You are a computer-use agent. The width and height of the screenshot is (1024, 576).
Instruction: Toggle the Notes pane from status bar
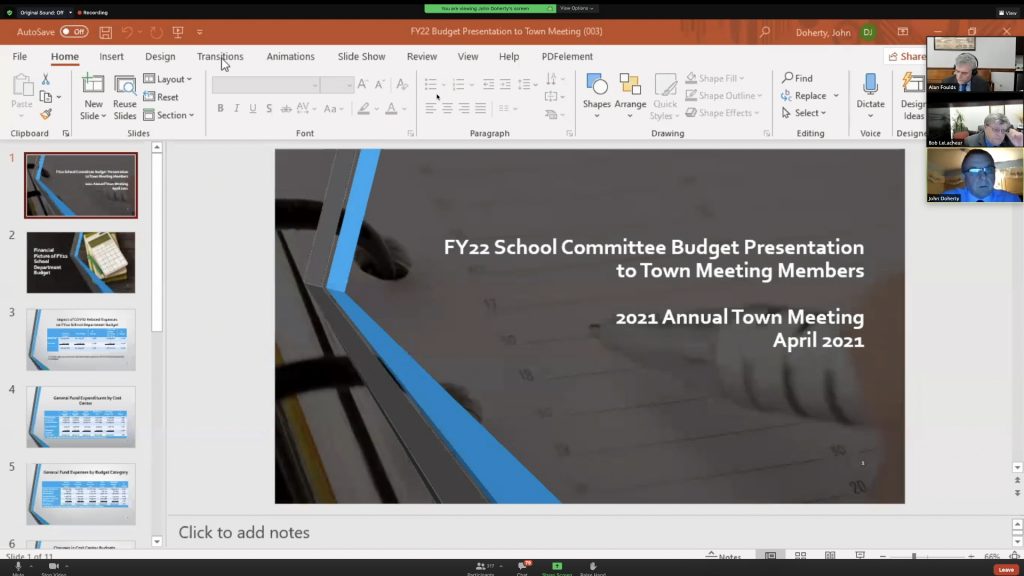[724, 556]
